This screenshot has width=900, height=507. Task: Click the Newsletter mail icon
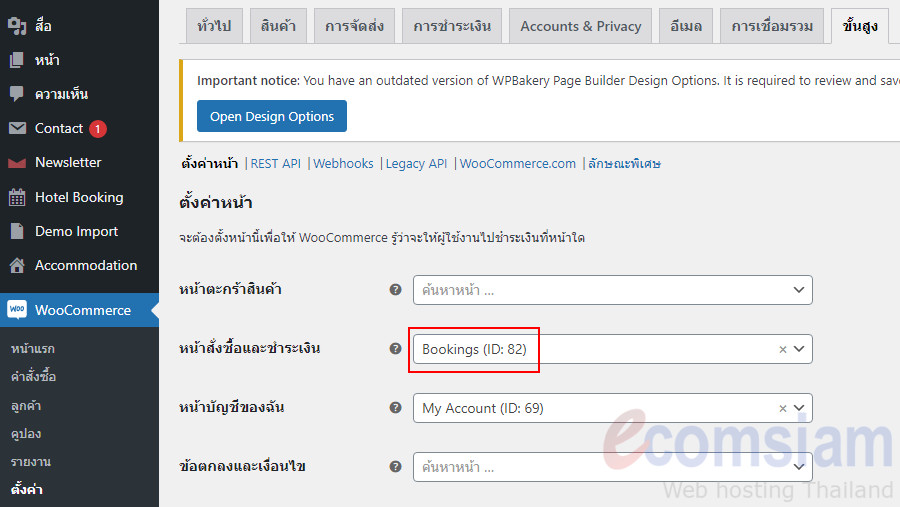coord(17,162)
